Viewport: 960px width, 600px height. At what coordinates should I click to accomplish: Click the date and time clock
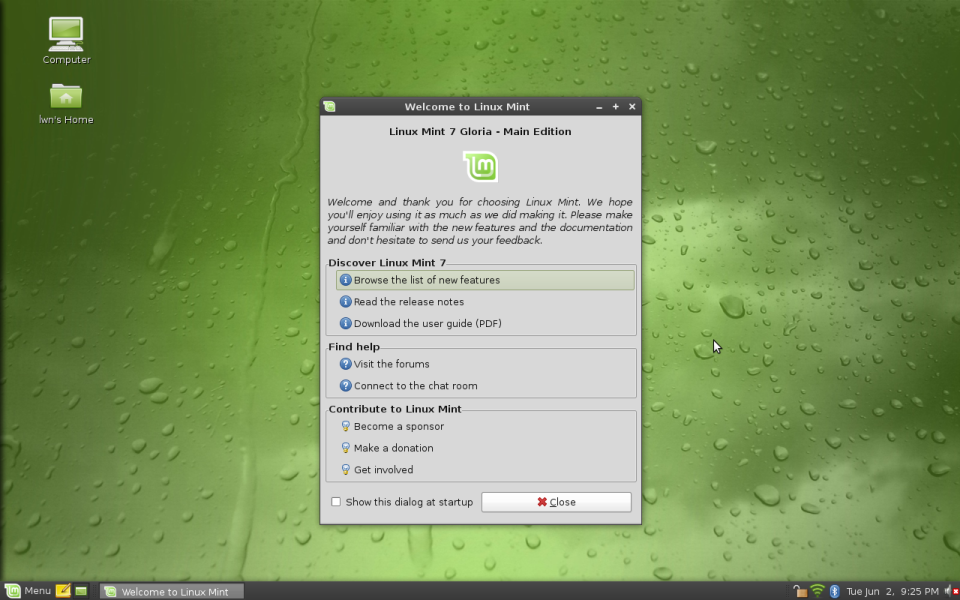coord(892,591)
